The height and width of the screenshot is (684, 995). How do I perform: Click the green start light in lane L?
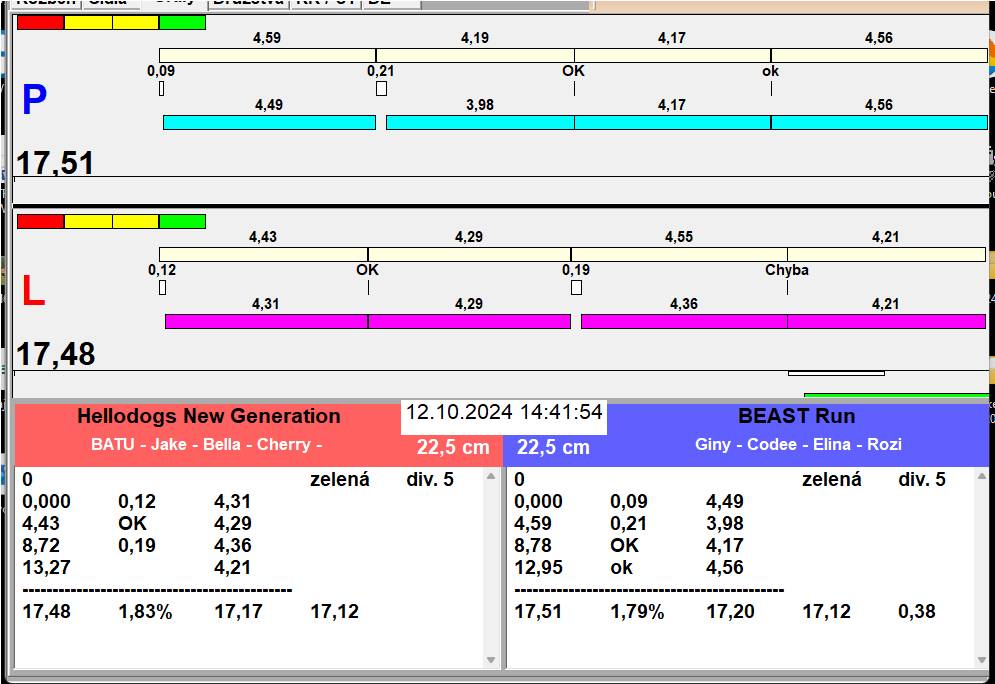[182, 221]
